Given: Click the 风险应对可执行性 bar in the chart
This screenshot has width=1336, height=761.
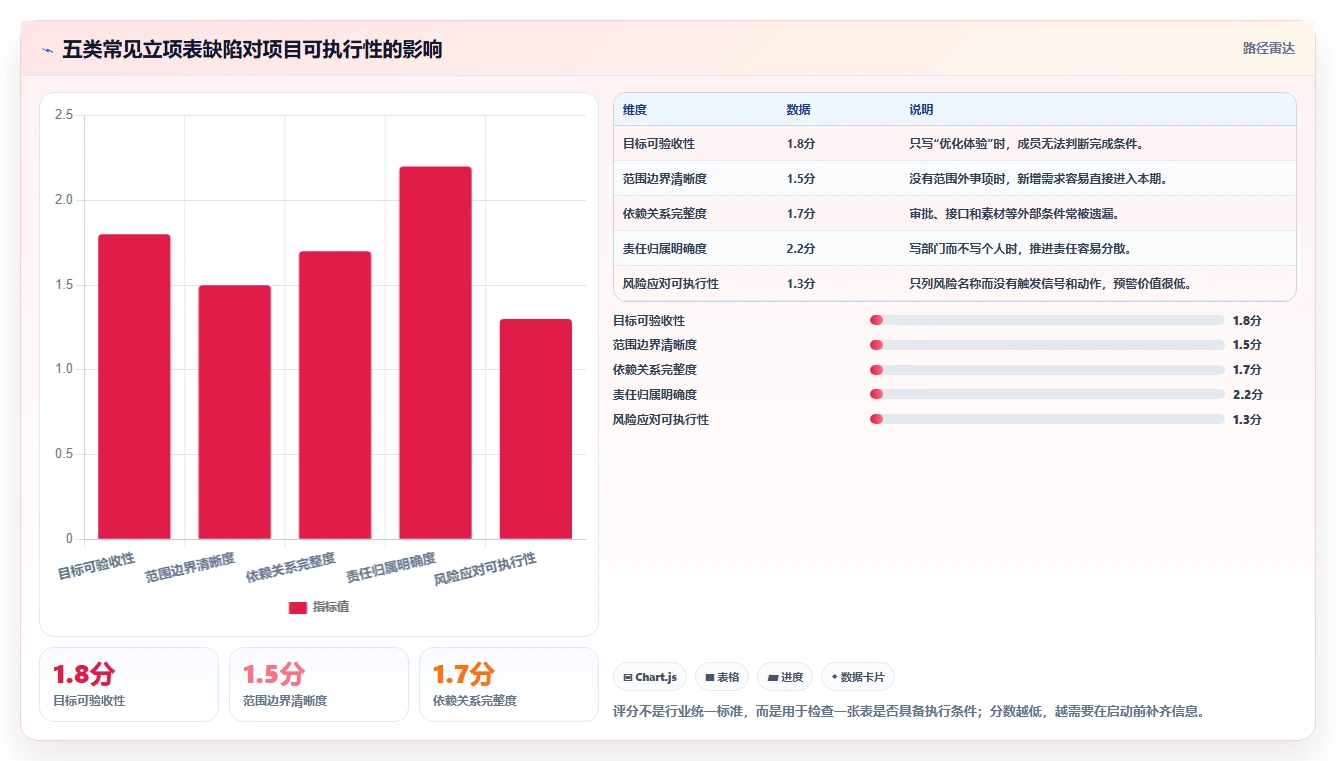Looking at the screenshot, I should (536, 429).
